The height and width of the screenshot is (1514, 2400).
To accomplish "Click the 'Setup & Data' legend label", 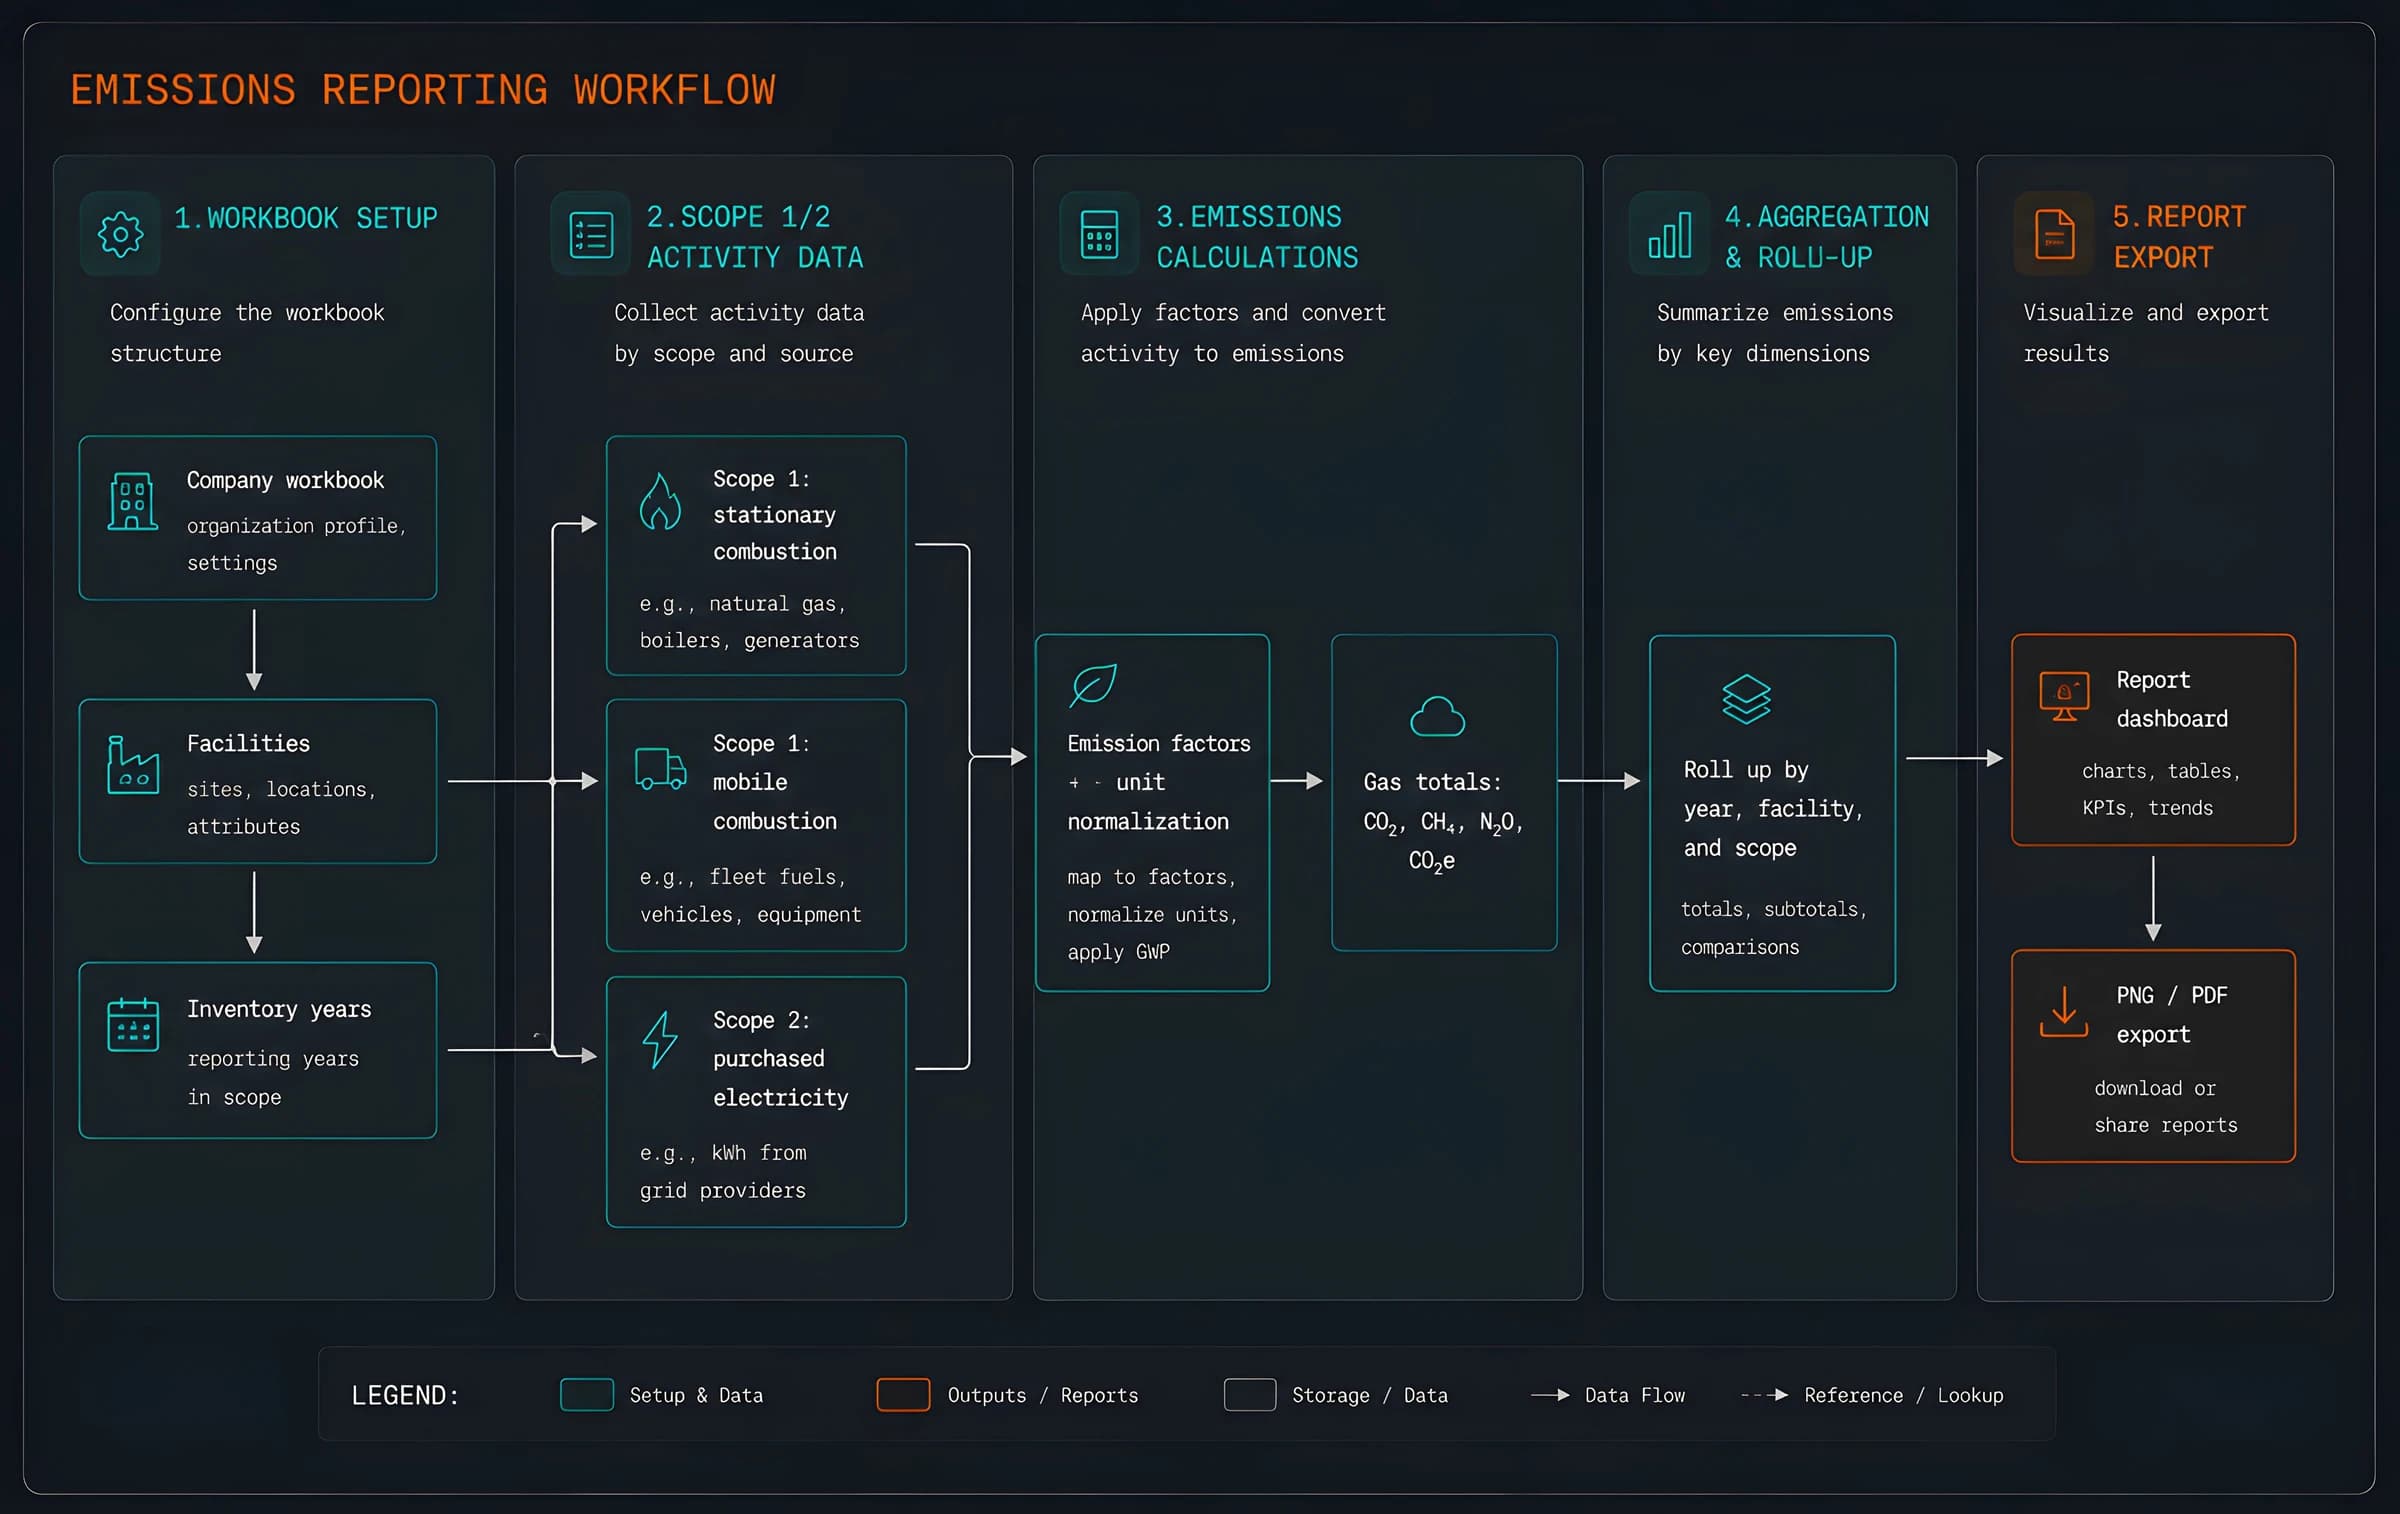I will (x=696, y=1395).
